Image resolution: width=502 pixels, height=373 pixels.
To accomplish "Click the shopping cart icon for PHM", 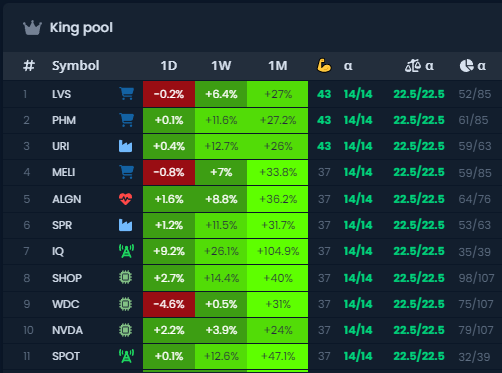I will (x=127, y=120).
